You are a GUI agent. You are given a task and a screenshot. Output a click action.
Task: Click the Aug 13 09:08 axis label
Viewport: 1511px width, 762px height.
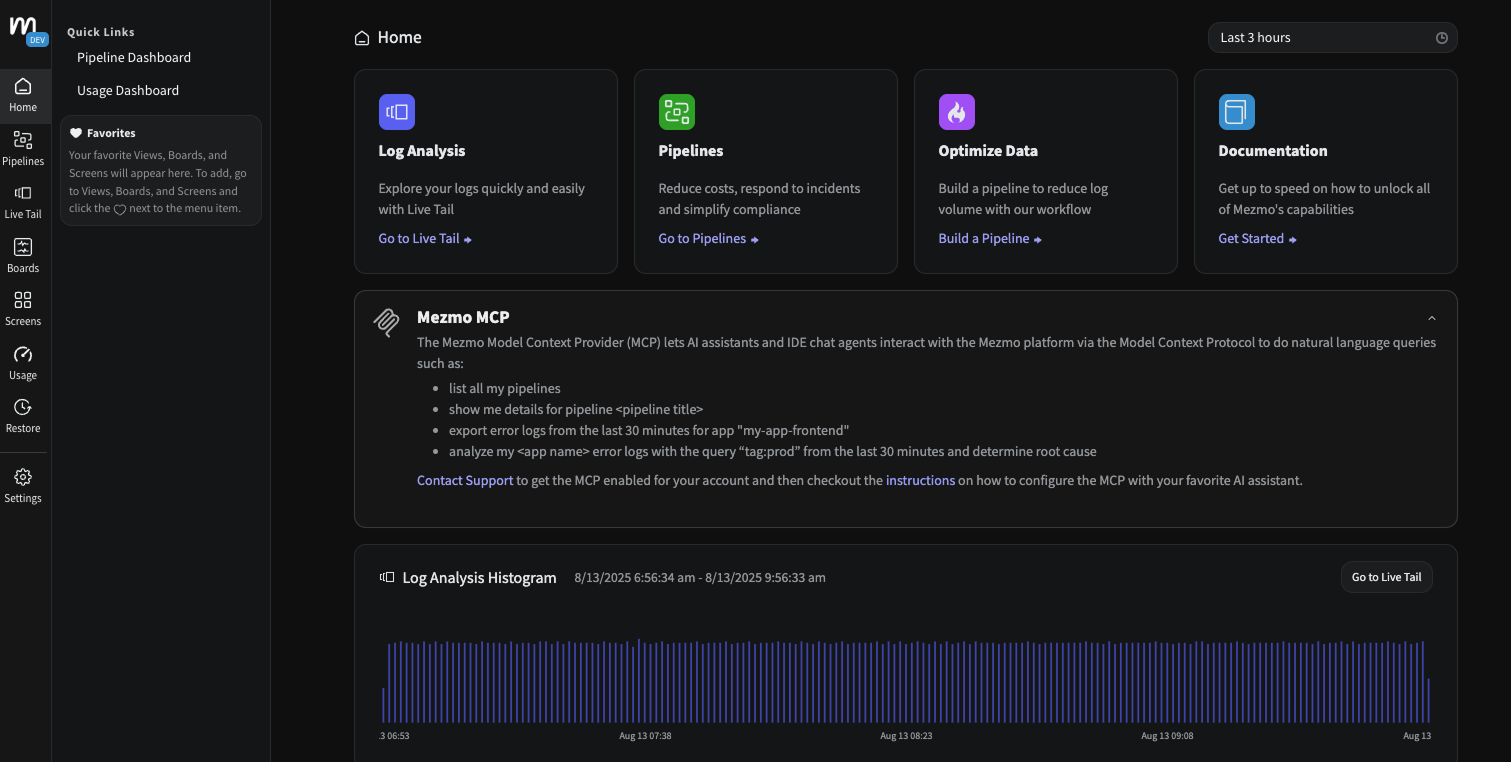[x=1167, y=735]
